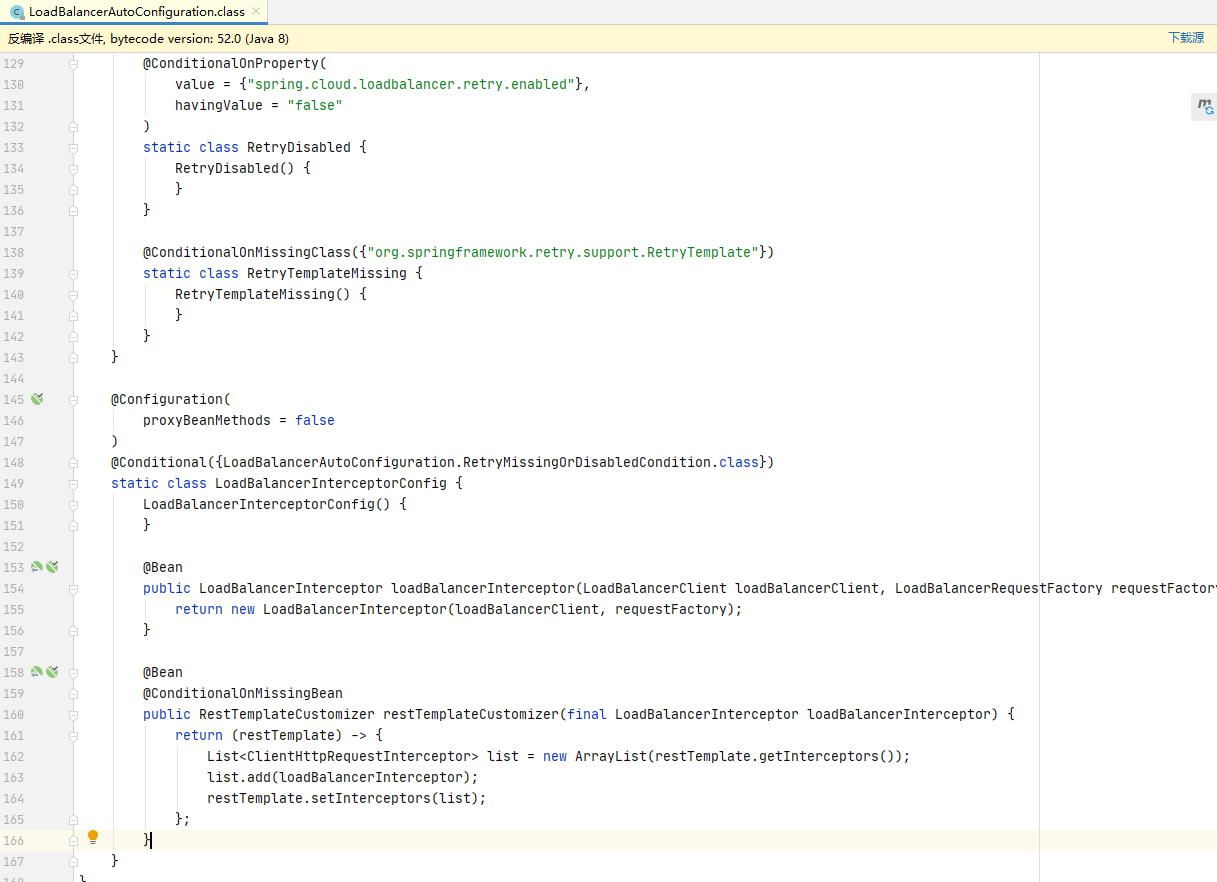This screenshot has height=882, width=1217.
Task: Collapse the RetryTemplateMissing class at line 139
Action: pyautogui.click(x=73, y=273)
